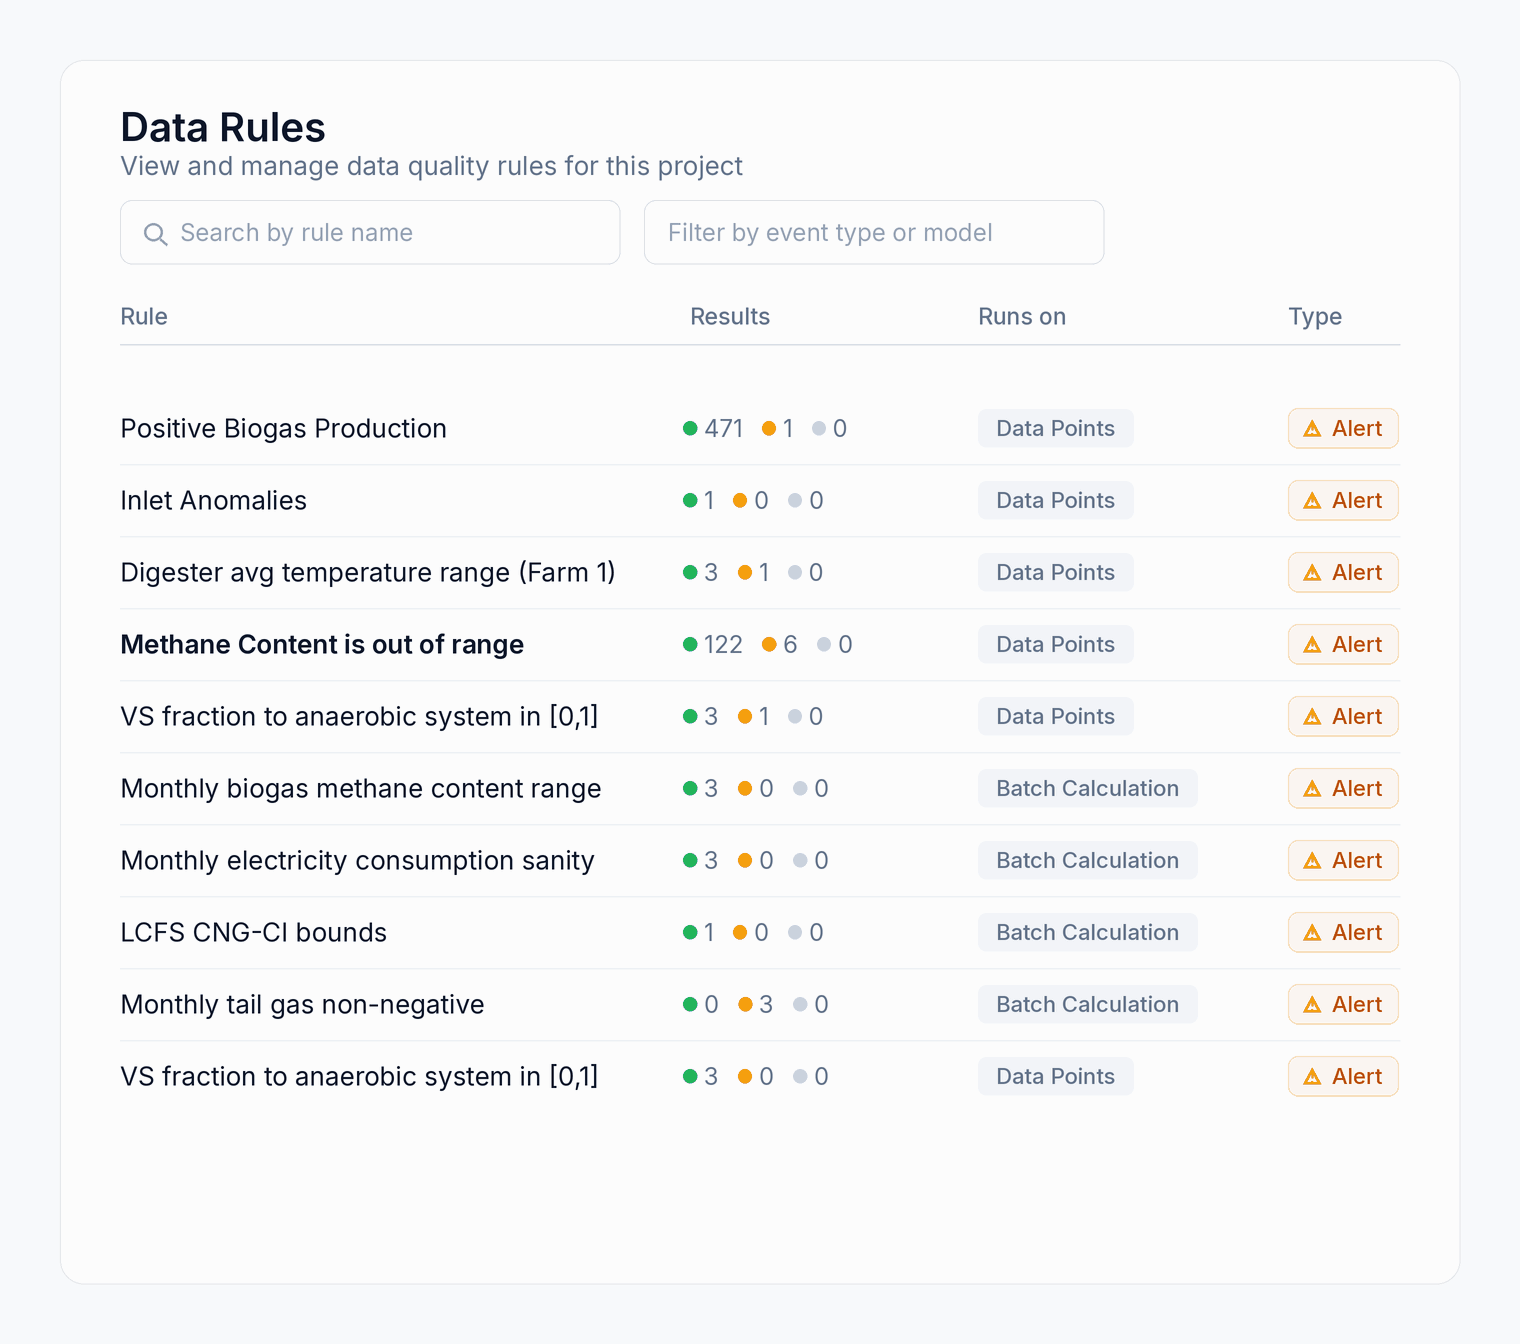The image size is (1520, 1344).
Task: Click the Rule column header
Action: pyautogui.click(x=144, y=316)
